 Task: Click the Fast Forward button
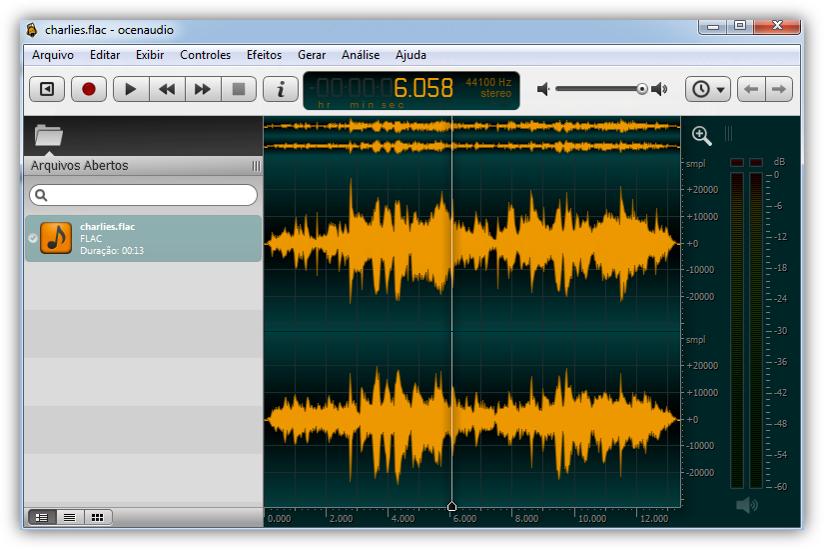coord(203,89)
